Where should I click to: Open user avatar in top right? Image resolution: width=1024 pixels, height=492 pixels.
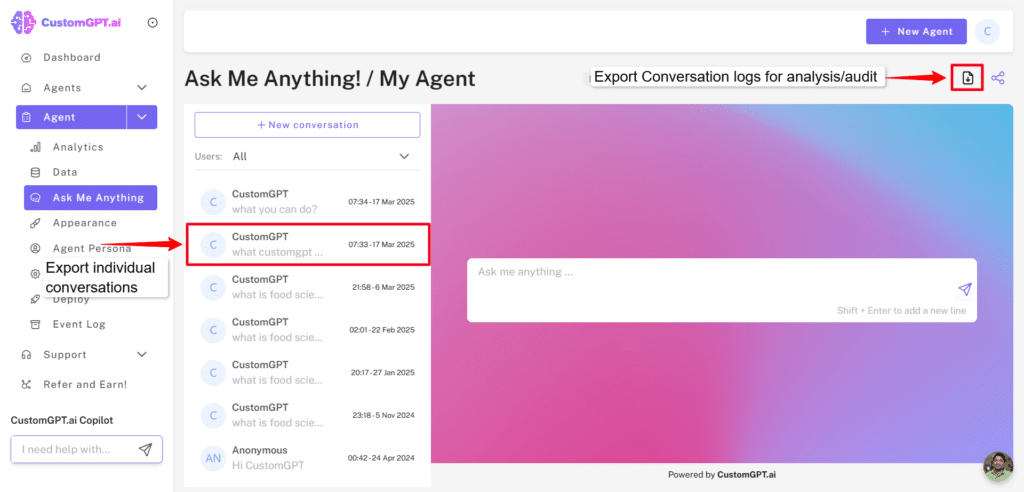point(987,31)
